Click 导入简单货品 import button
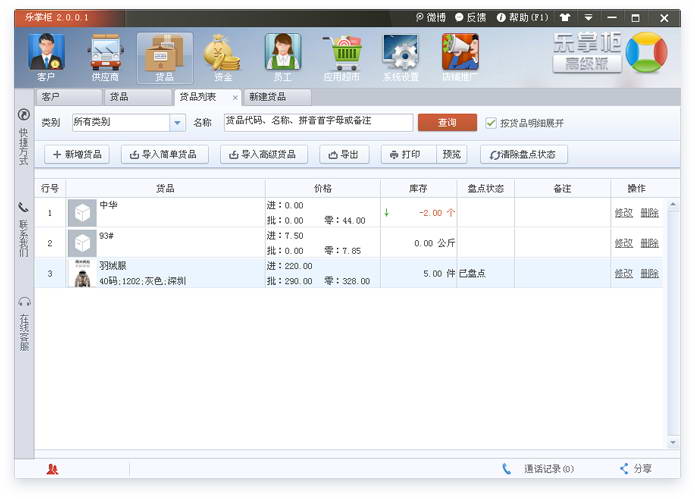This screenshot has width=695, height=499. pos(165,155)
